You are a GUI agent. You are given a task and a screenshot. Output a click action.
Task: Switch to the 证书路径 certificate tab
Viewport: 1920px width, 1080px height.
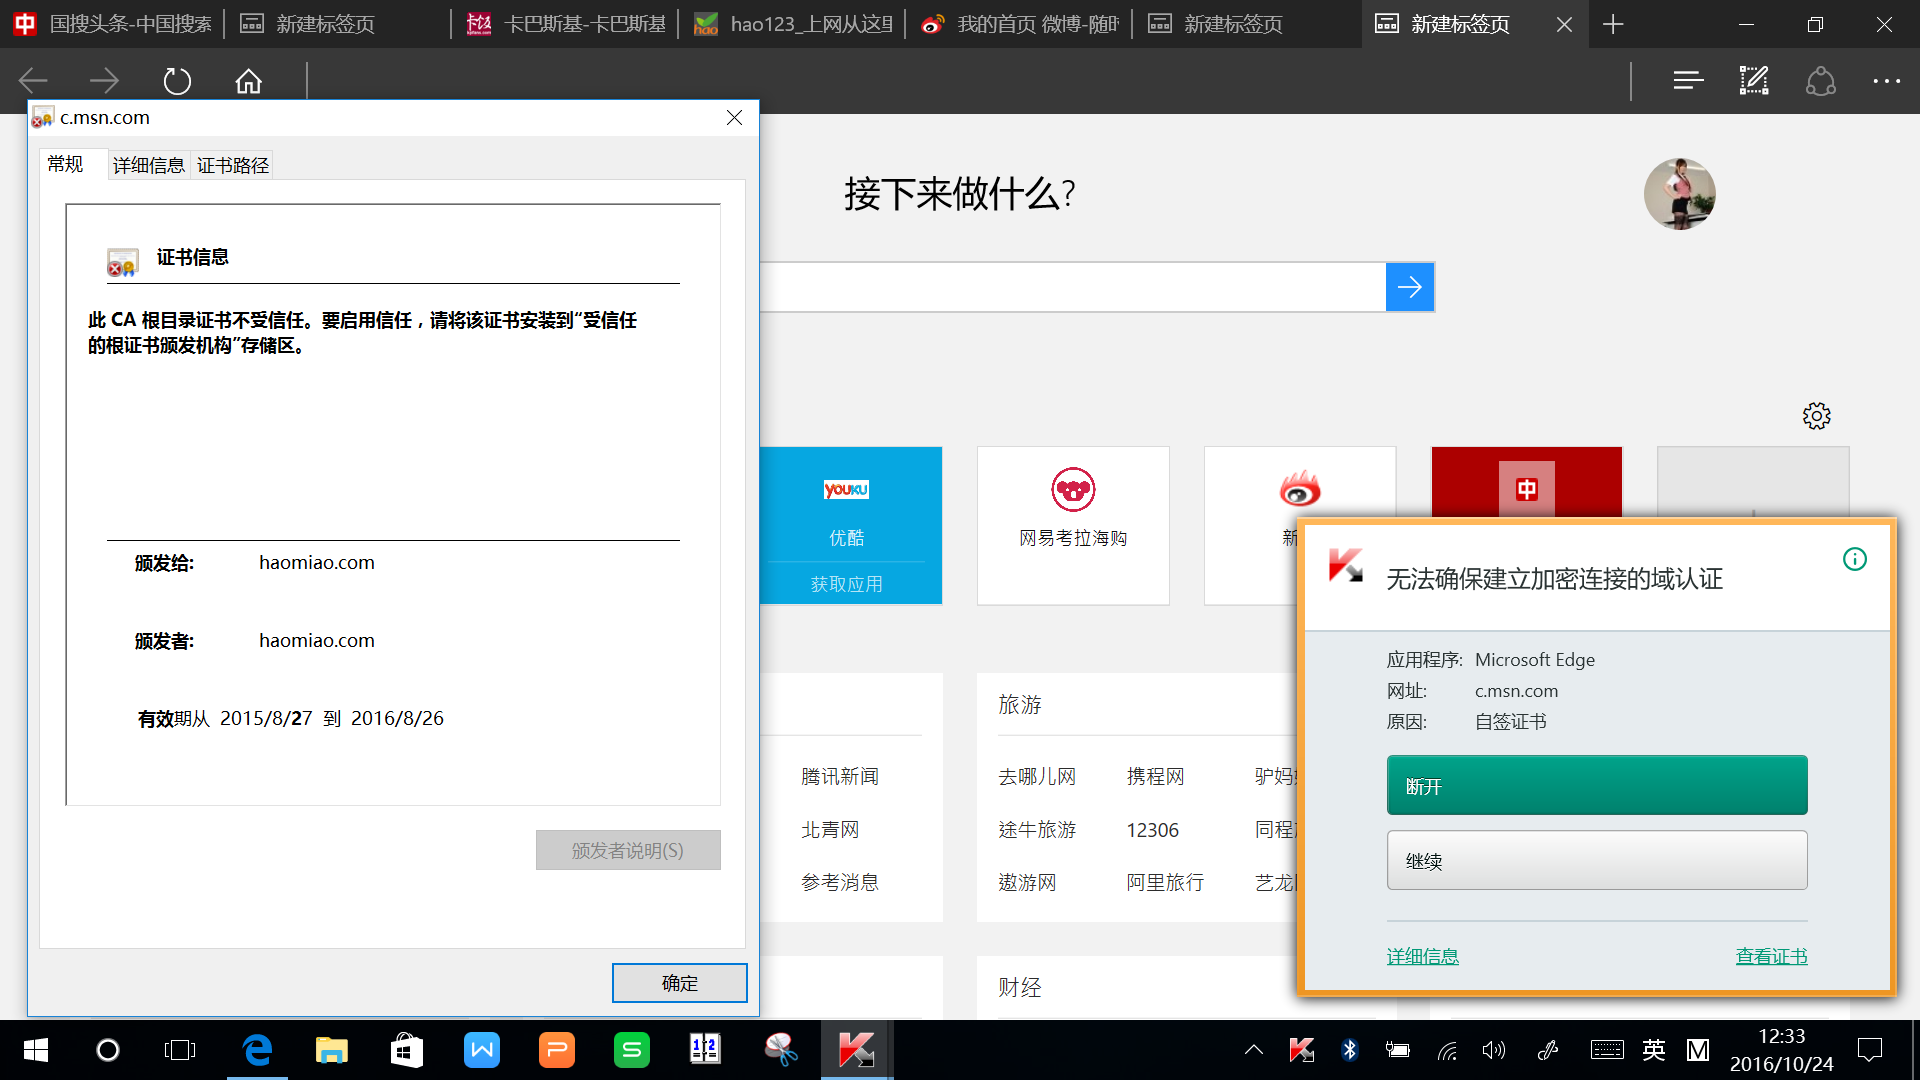233,165
